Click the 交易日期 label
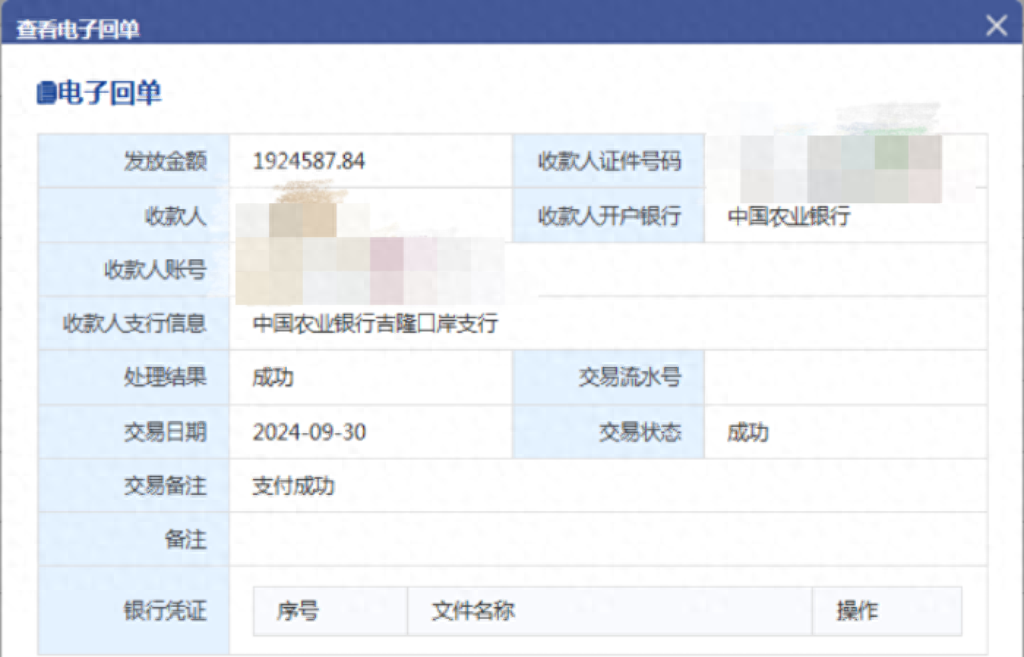Image resolution: width=1024 pixels, height=657 pixels. coord(165,432)
